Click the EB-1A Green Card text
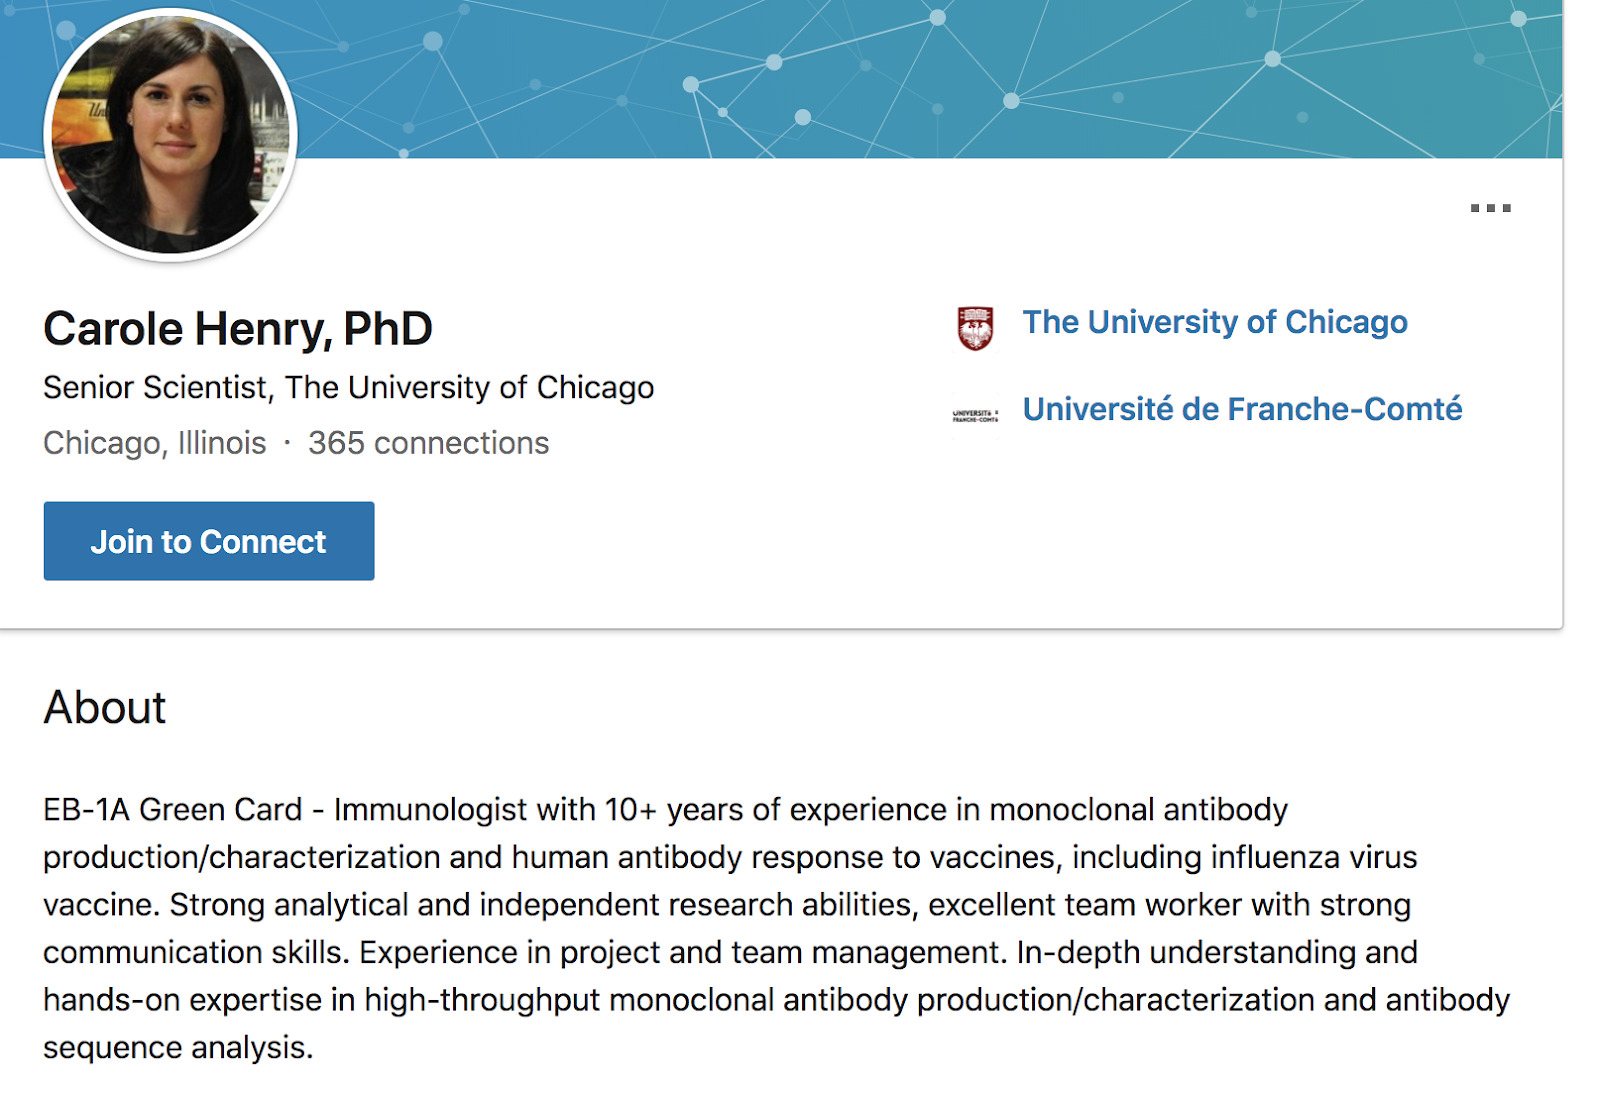1600x1096 pixels. [172, 809]
